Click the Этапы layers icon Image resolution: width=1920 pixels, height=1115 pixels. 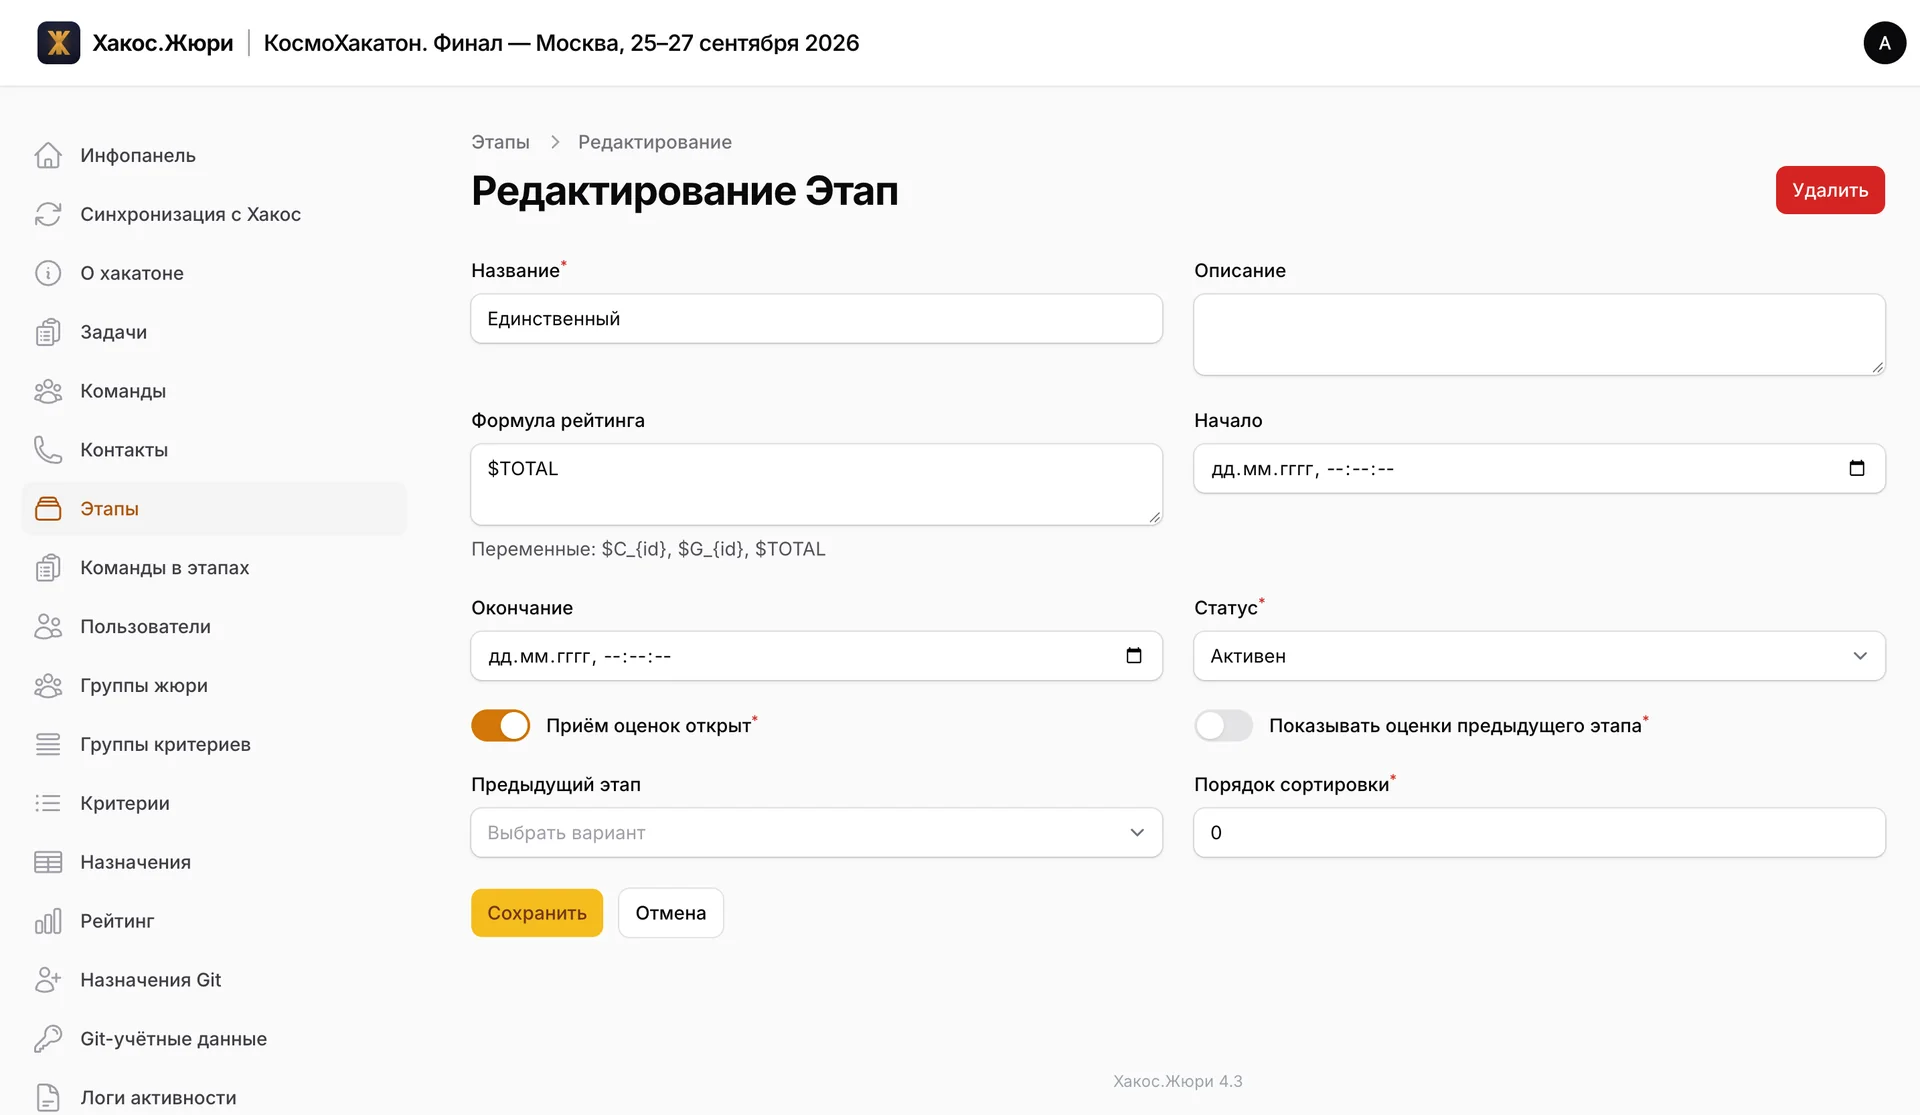pyautogui.click(x=48, y=509)
